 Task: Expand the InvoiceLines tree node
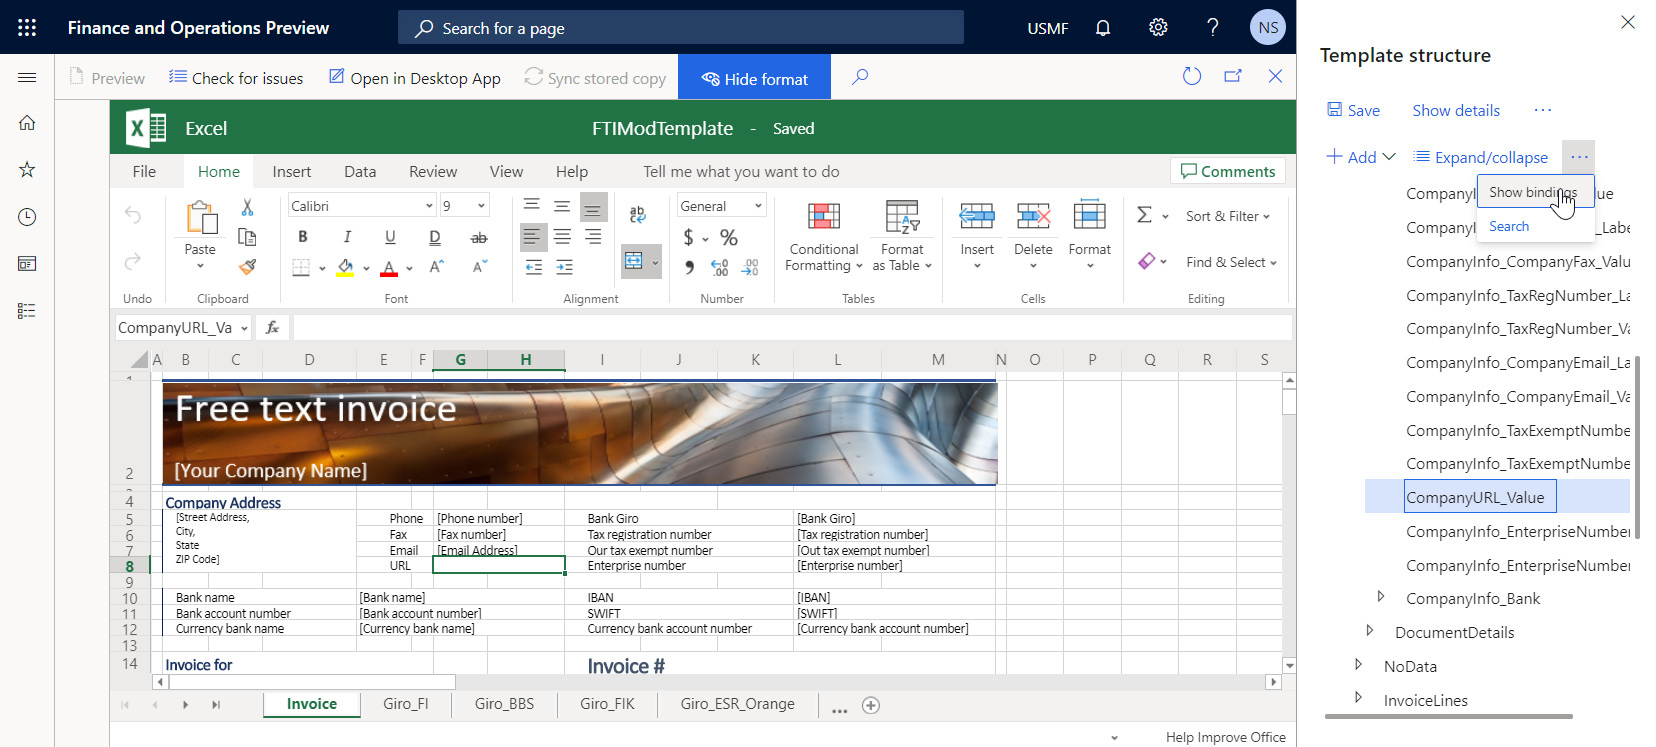tap(1358, 697)
